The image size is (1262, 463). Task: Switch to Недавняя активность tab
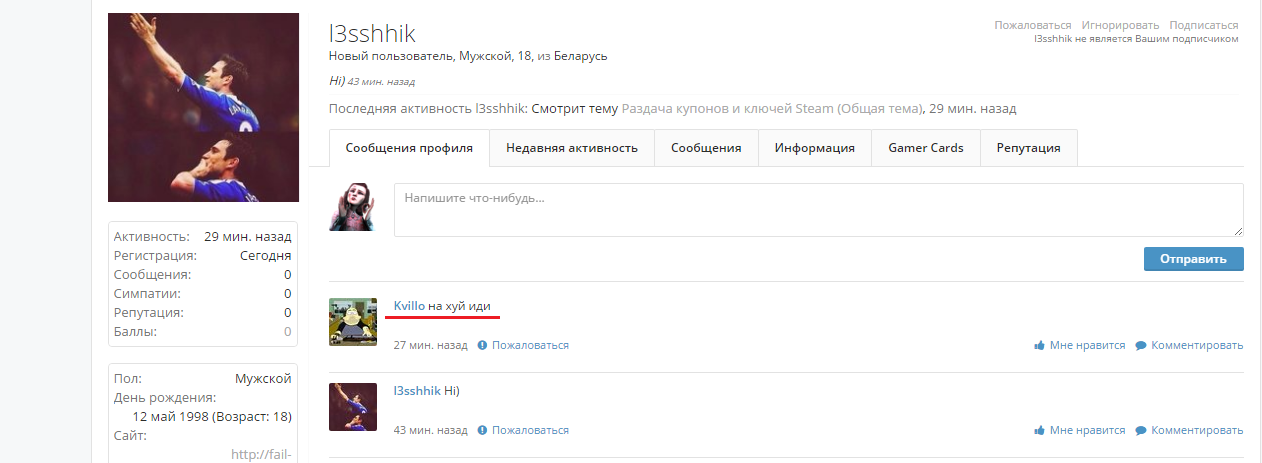click(x=572, y=147)
